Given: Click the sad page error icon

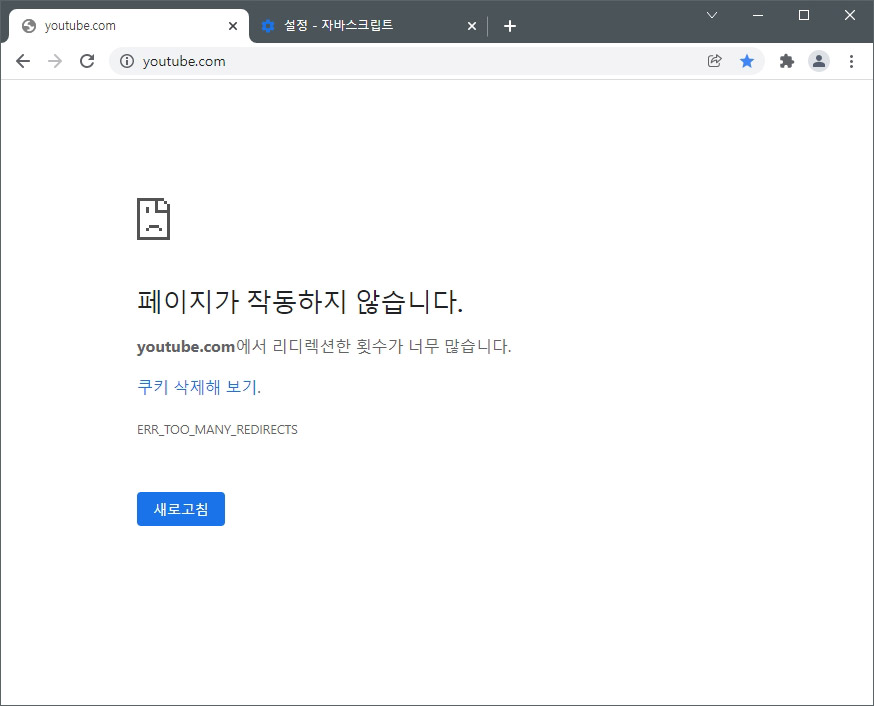Looking at the screenshot, I should pos(152,218).
